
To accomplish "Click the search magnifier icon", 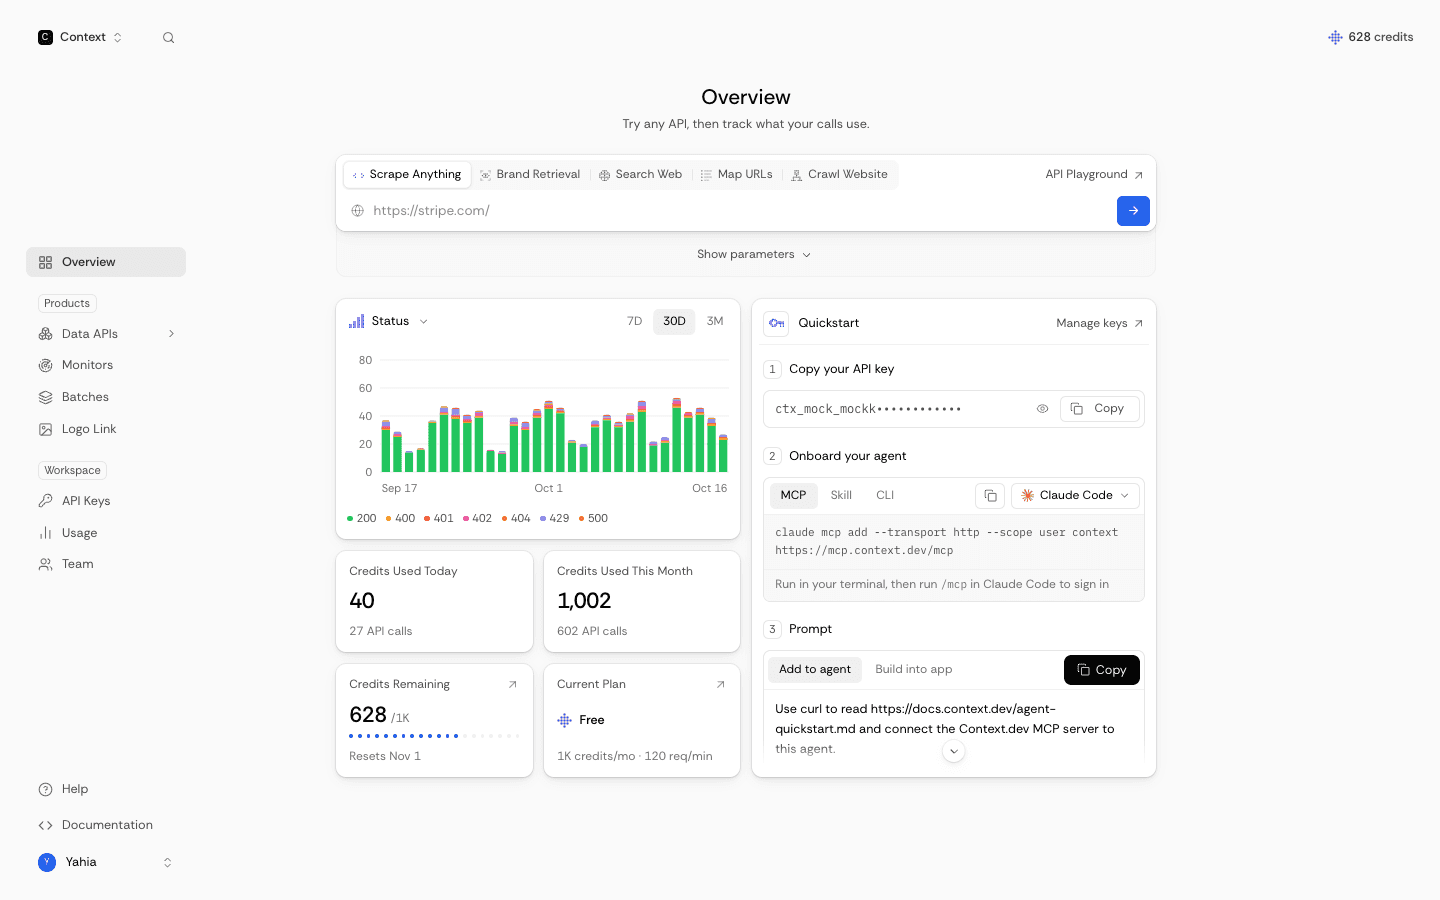I will point(168,38).
